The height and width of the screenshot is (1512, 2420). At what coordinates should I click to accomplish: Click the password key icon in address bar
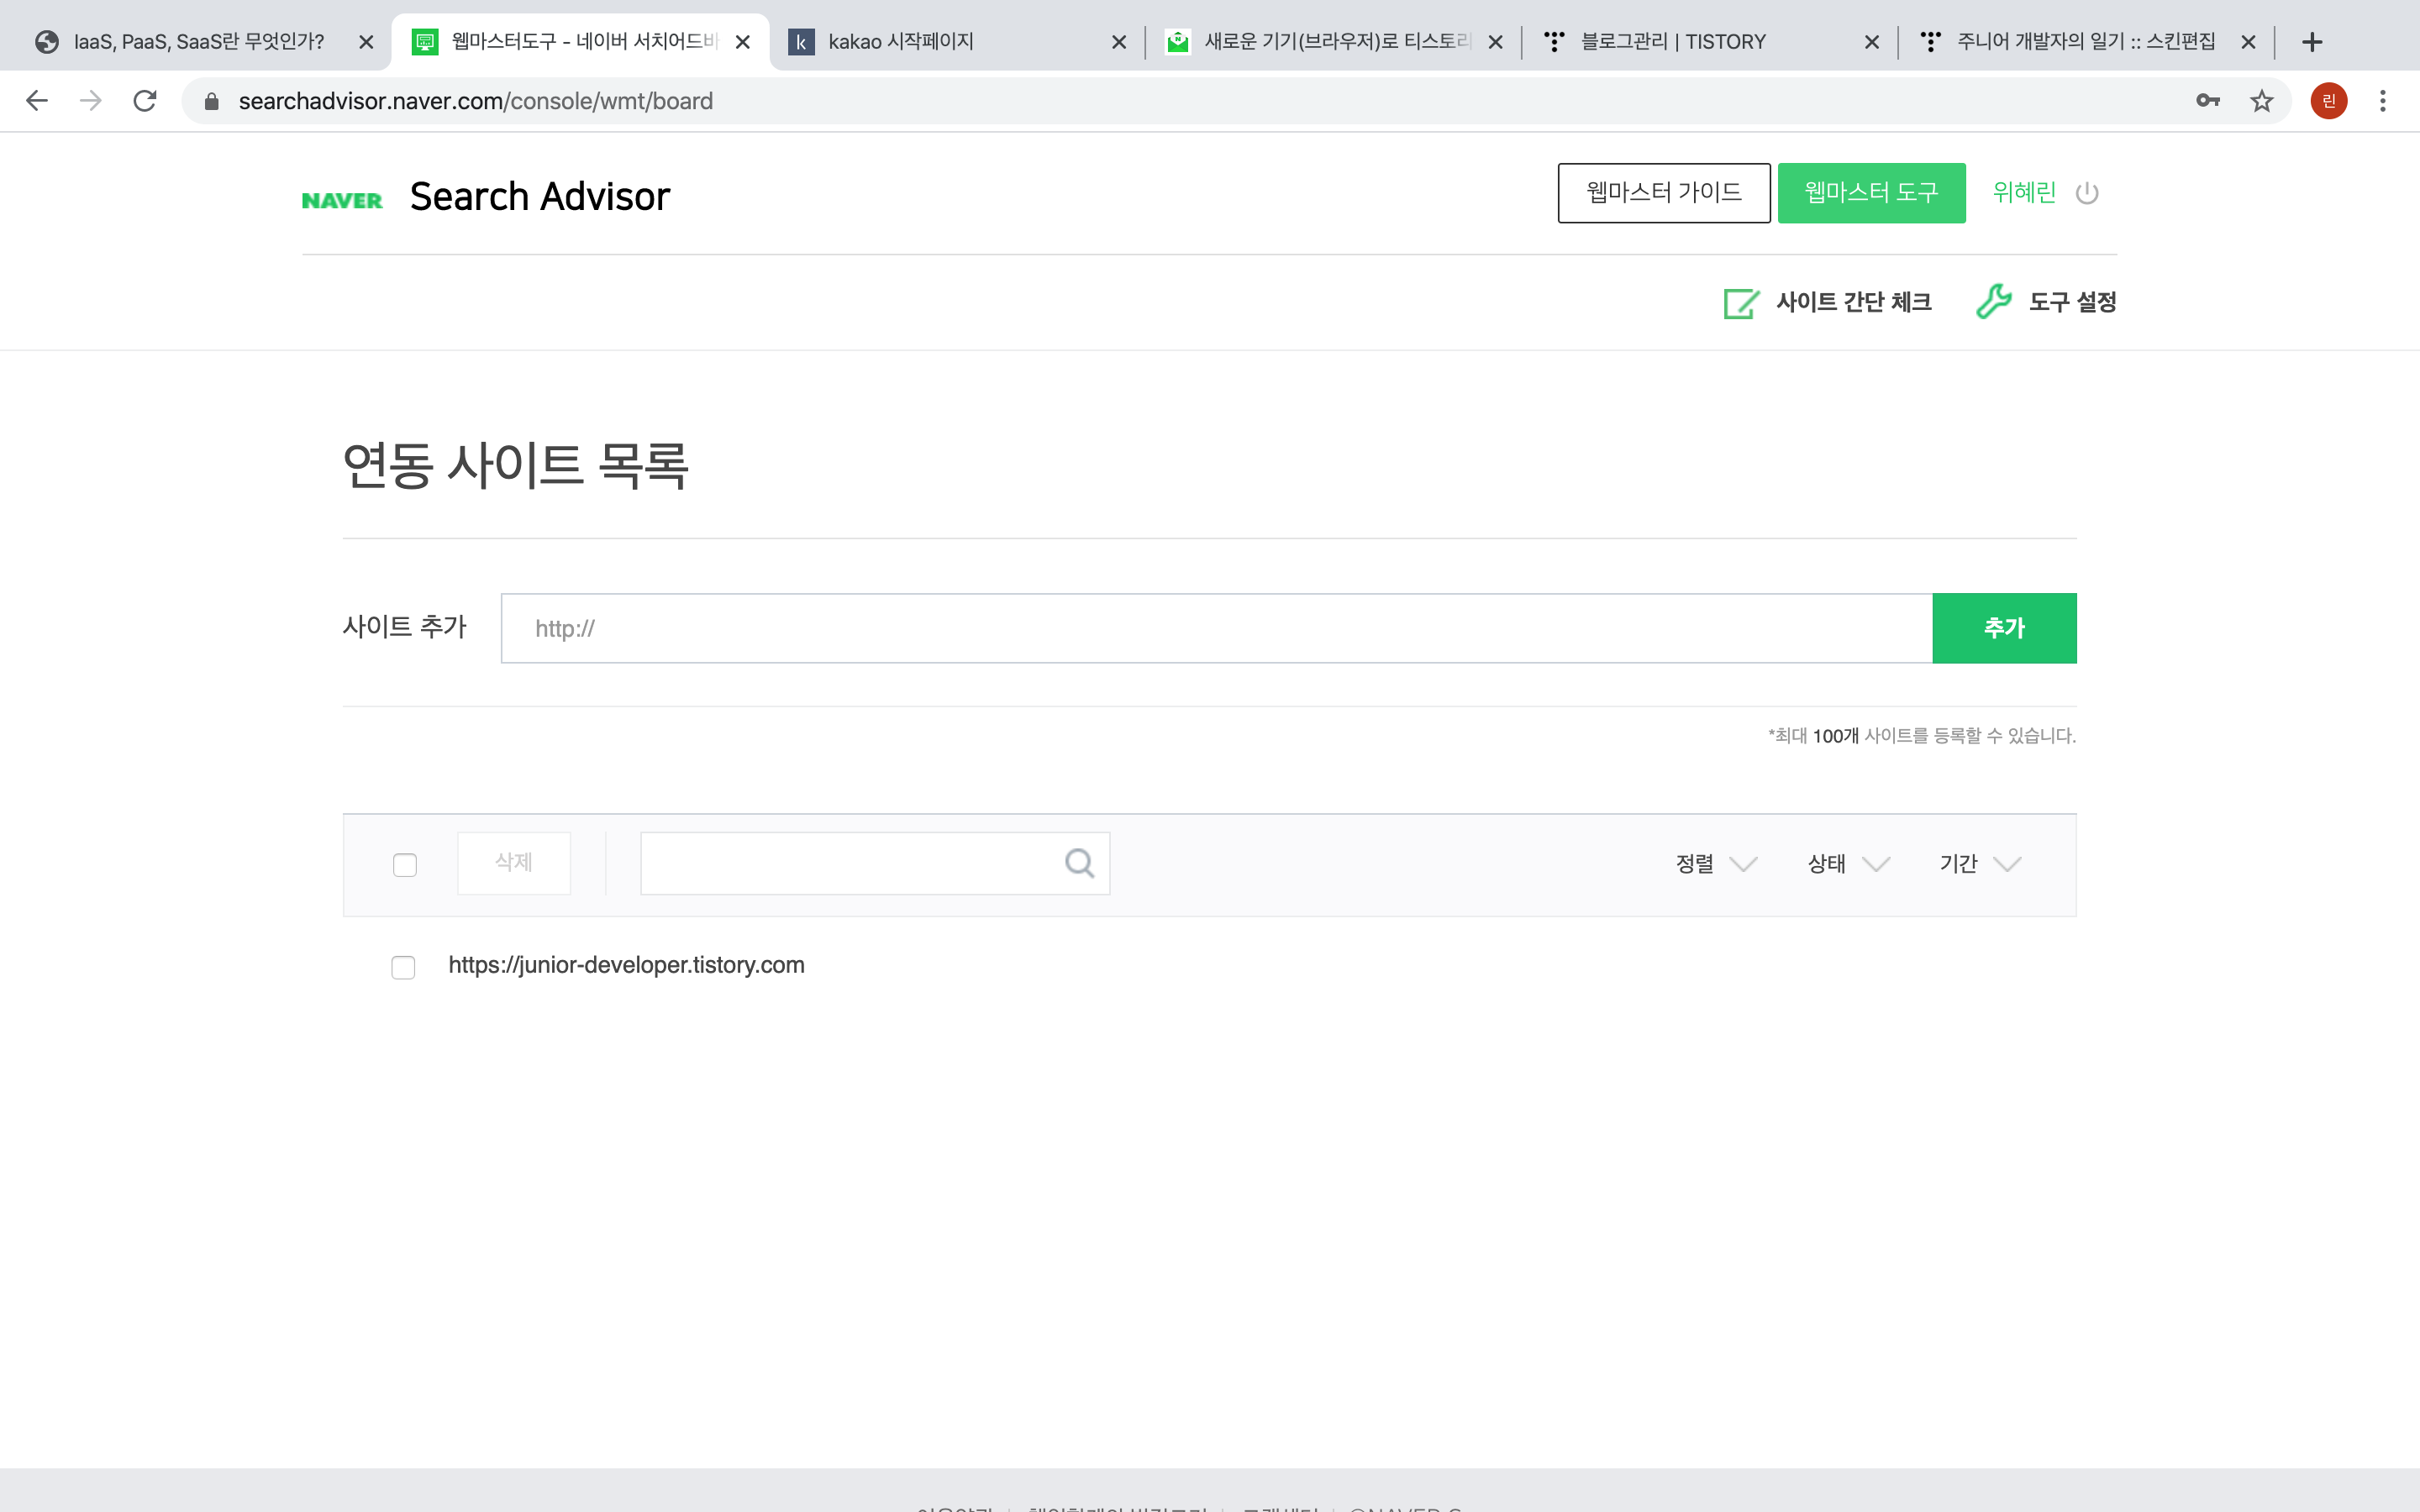[x=2207, y=101]
